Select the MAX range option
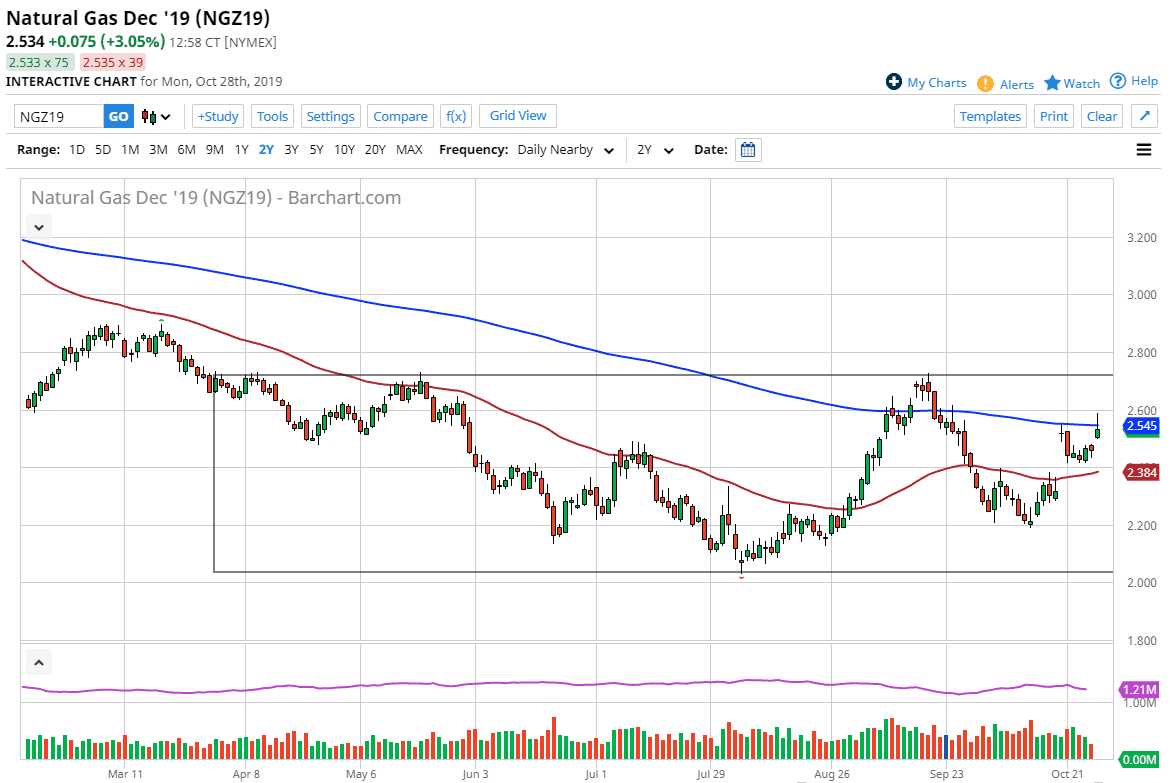The image size is (1170, 783). pos(409,150)
